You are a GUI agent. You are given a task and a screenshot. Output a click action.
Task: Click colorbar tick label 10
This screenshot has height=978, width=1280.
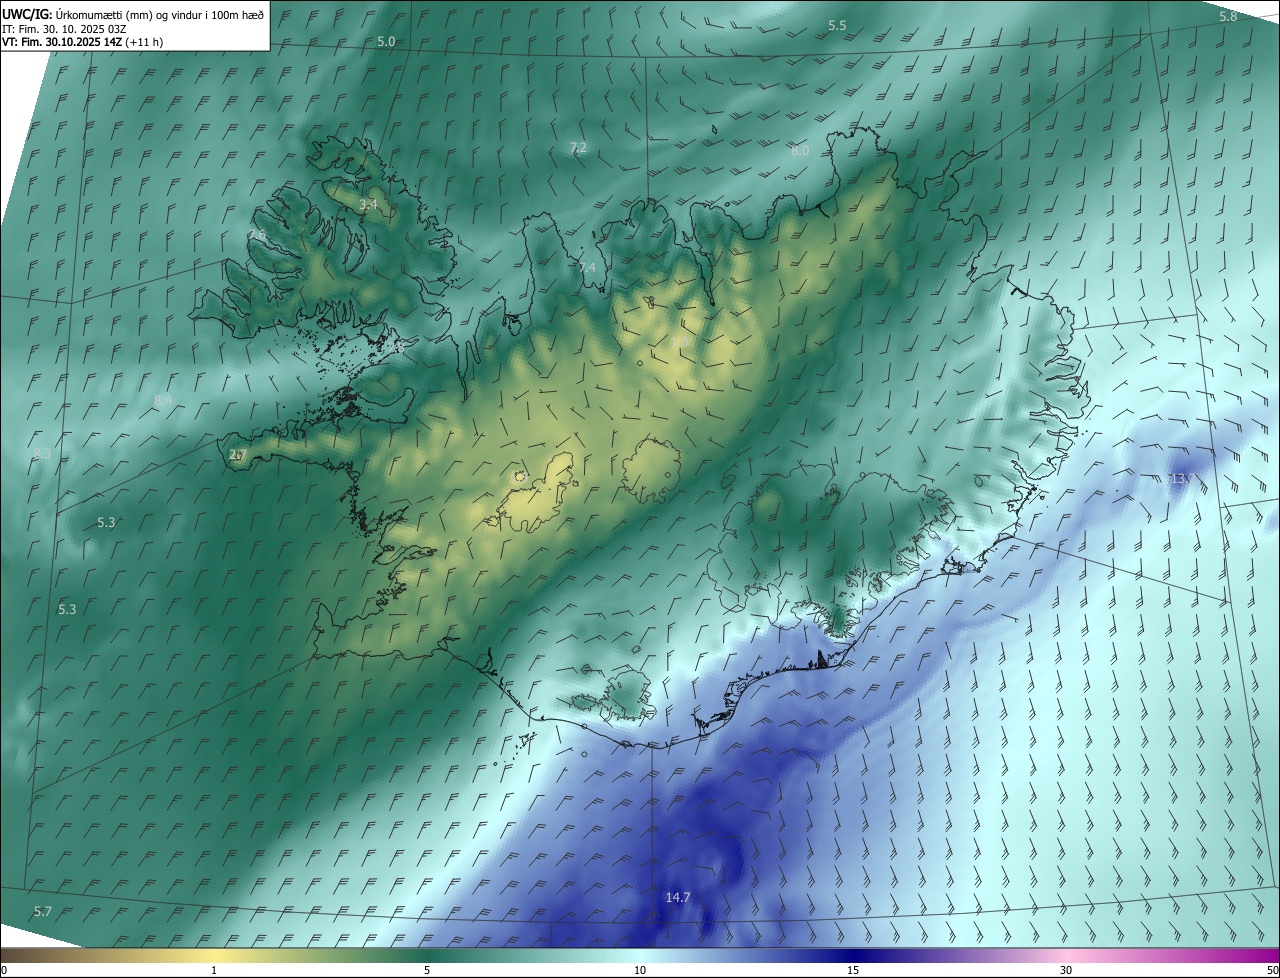tap(640, 970)
